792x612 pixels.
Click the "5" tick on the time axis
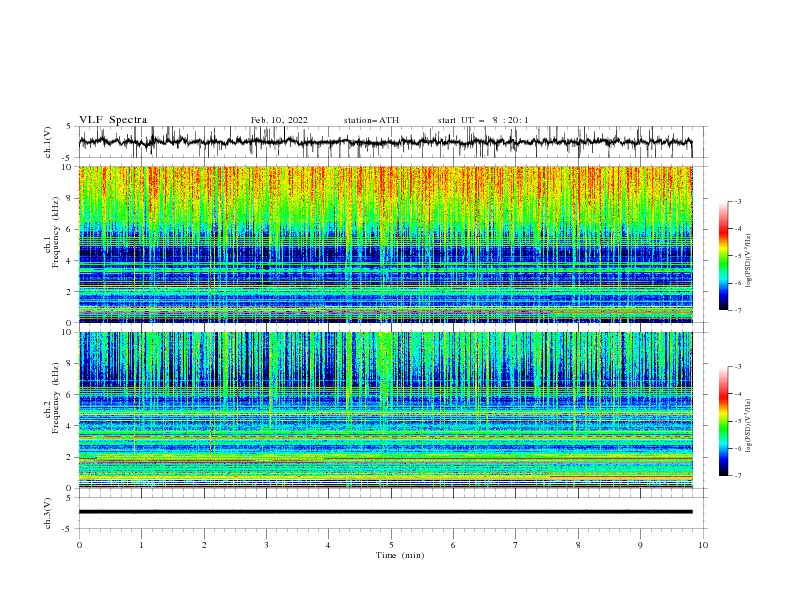pos(391,545)
